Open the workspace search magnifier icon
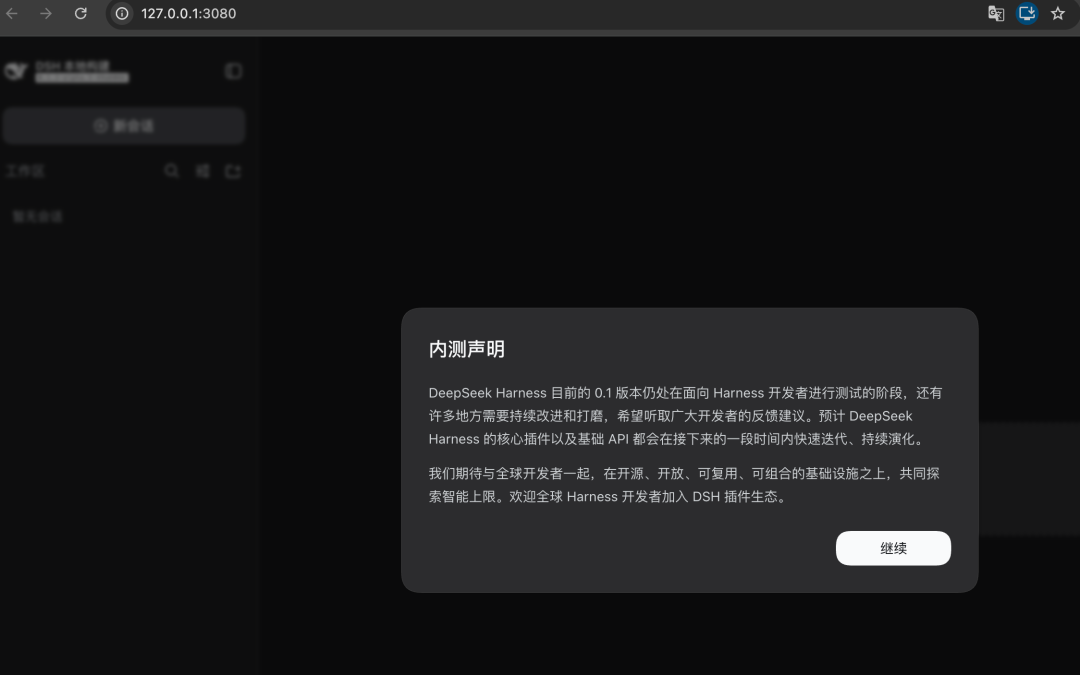Screen dimensions: 1080x675 [172, 170]
